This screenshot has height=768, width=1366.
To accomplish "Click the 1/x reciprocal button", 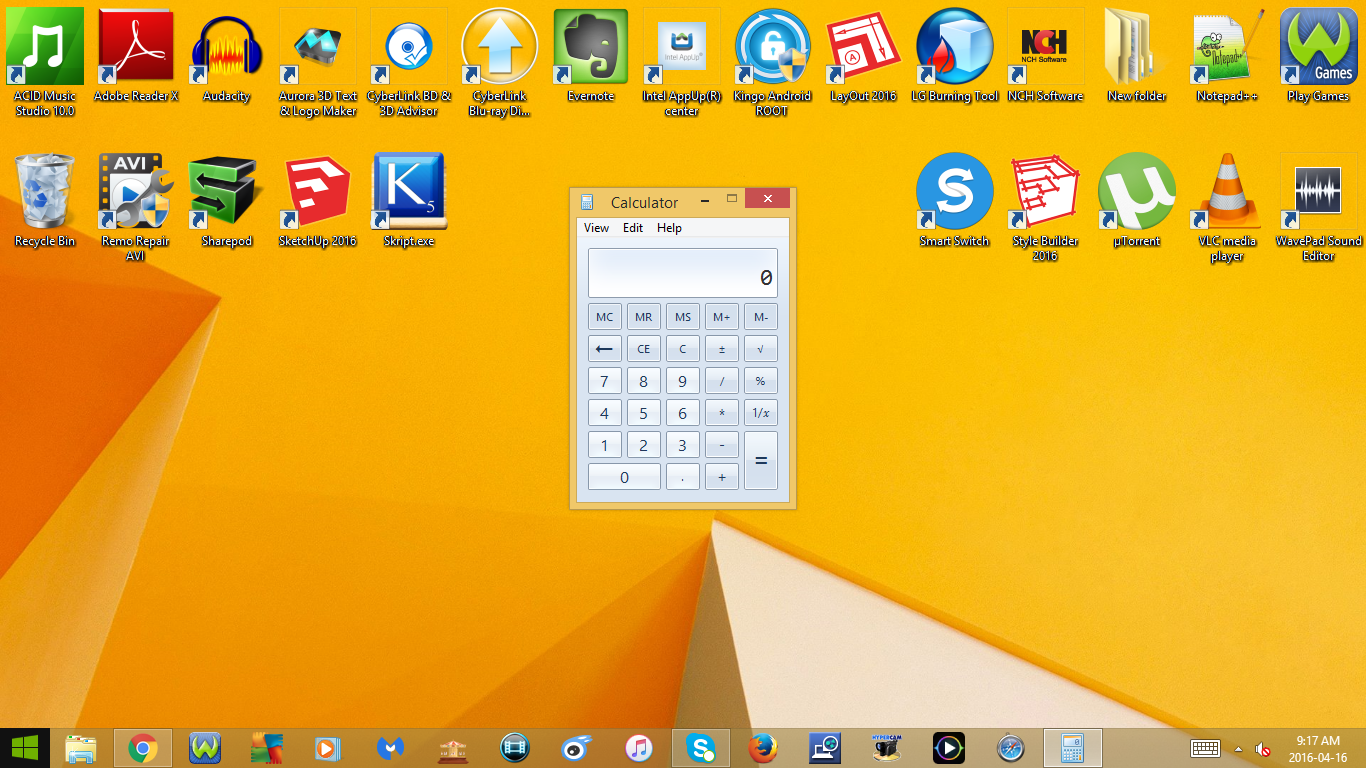I will coord(761,413).
